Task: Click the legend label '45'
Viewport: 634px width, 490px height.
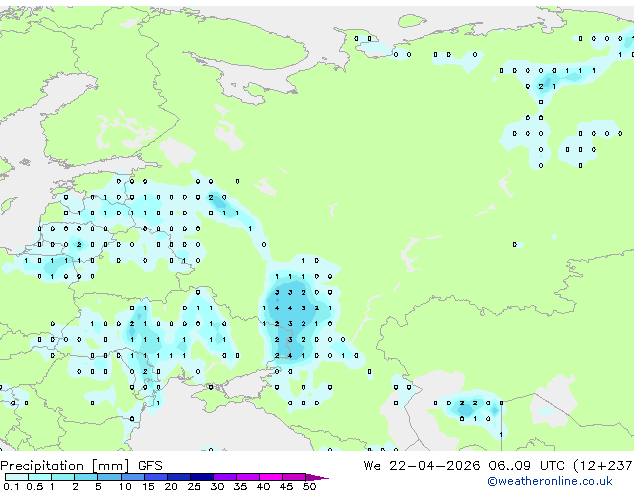Action: (286, 486)
